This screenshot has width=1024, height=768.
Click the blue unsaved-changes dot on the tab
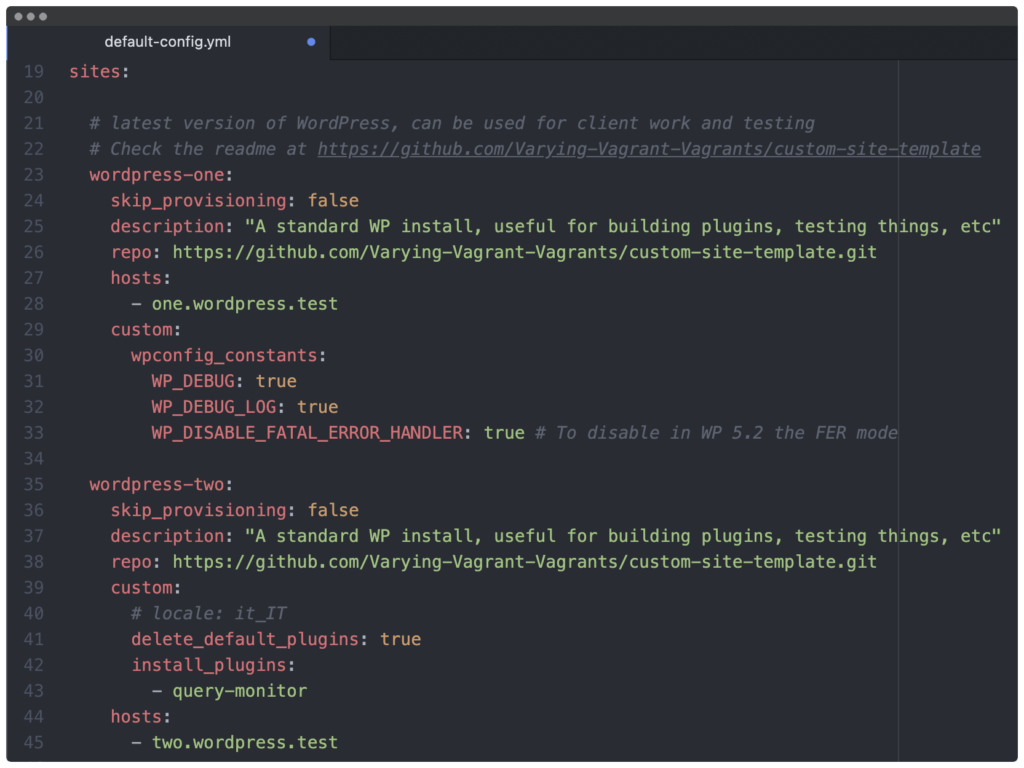(x=311, y=42)
